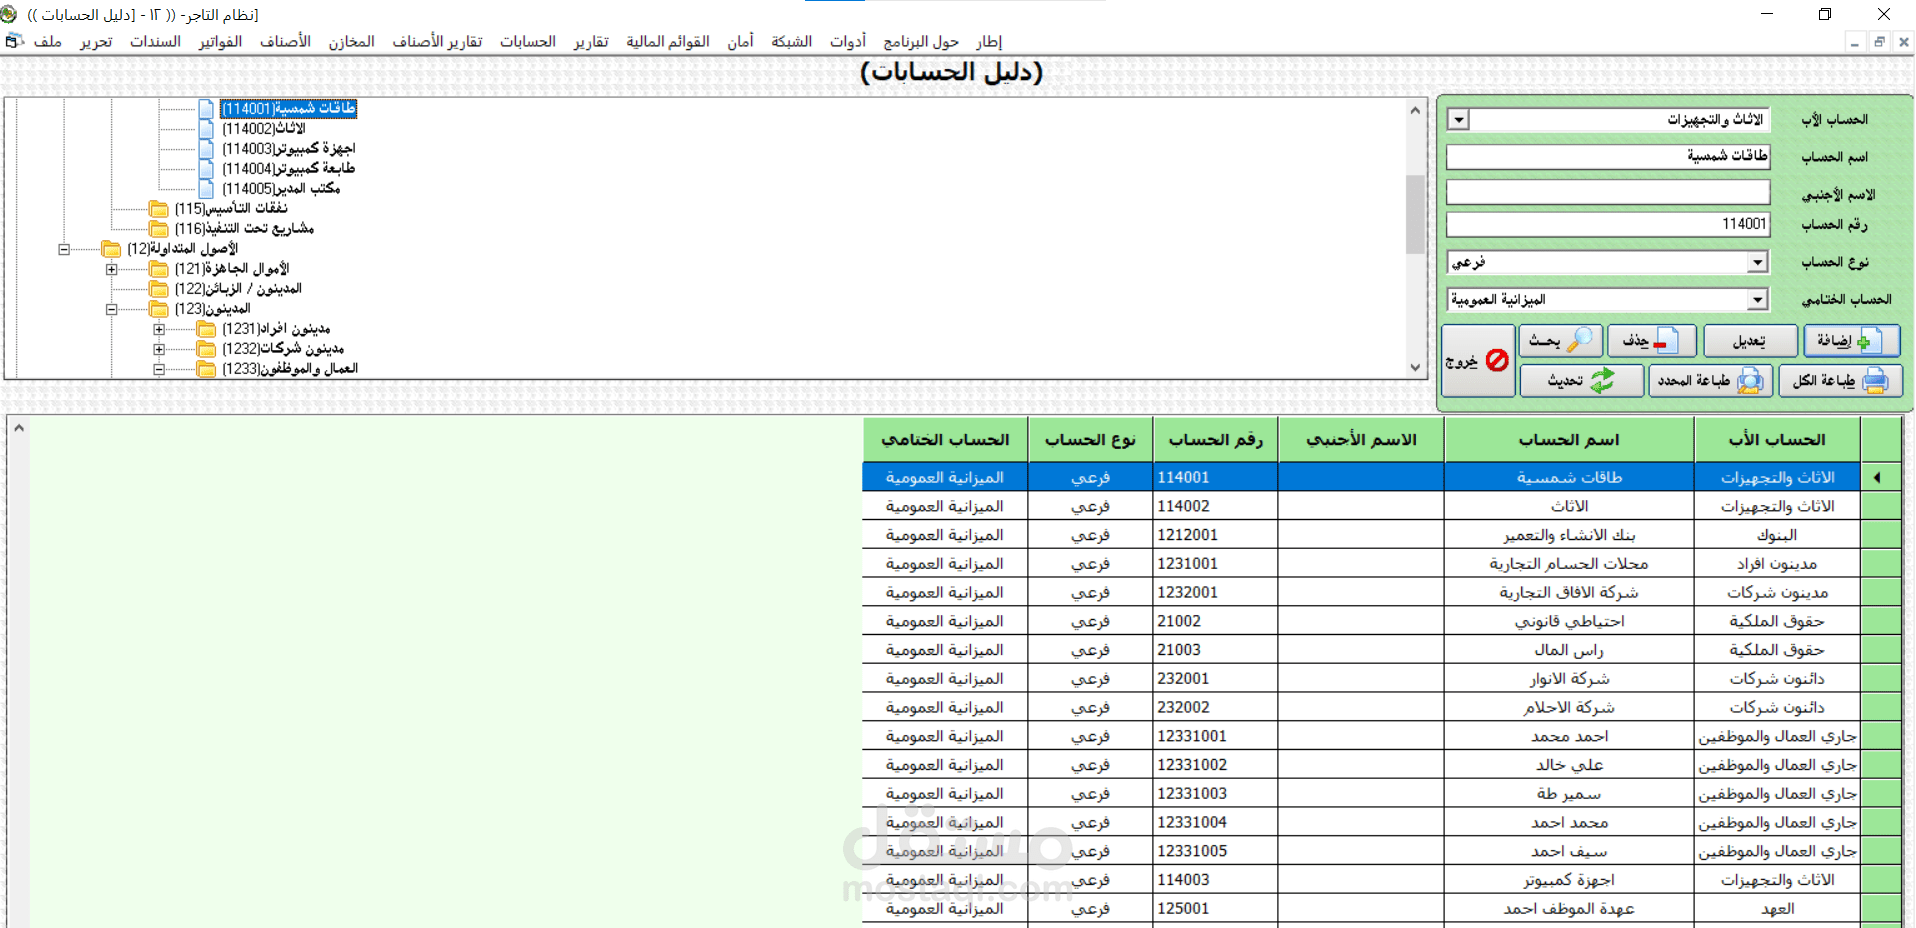Image resolution: width=1916 pixels, height=928 pixels.
Task: Click the accounts tree scrollbar thumb
Action: point(1415,214)
